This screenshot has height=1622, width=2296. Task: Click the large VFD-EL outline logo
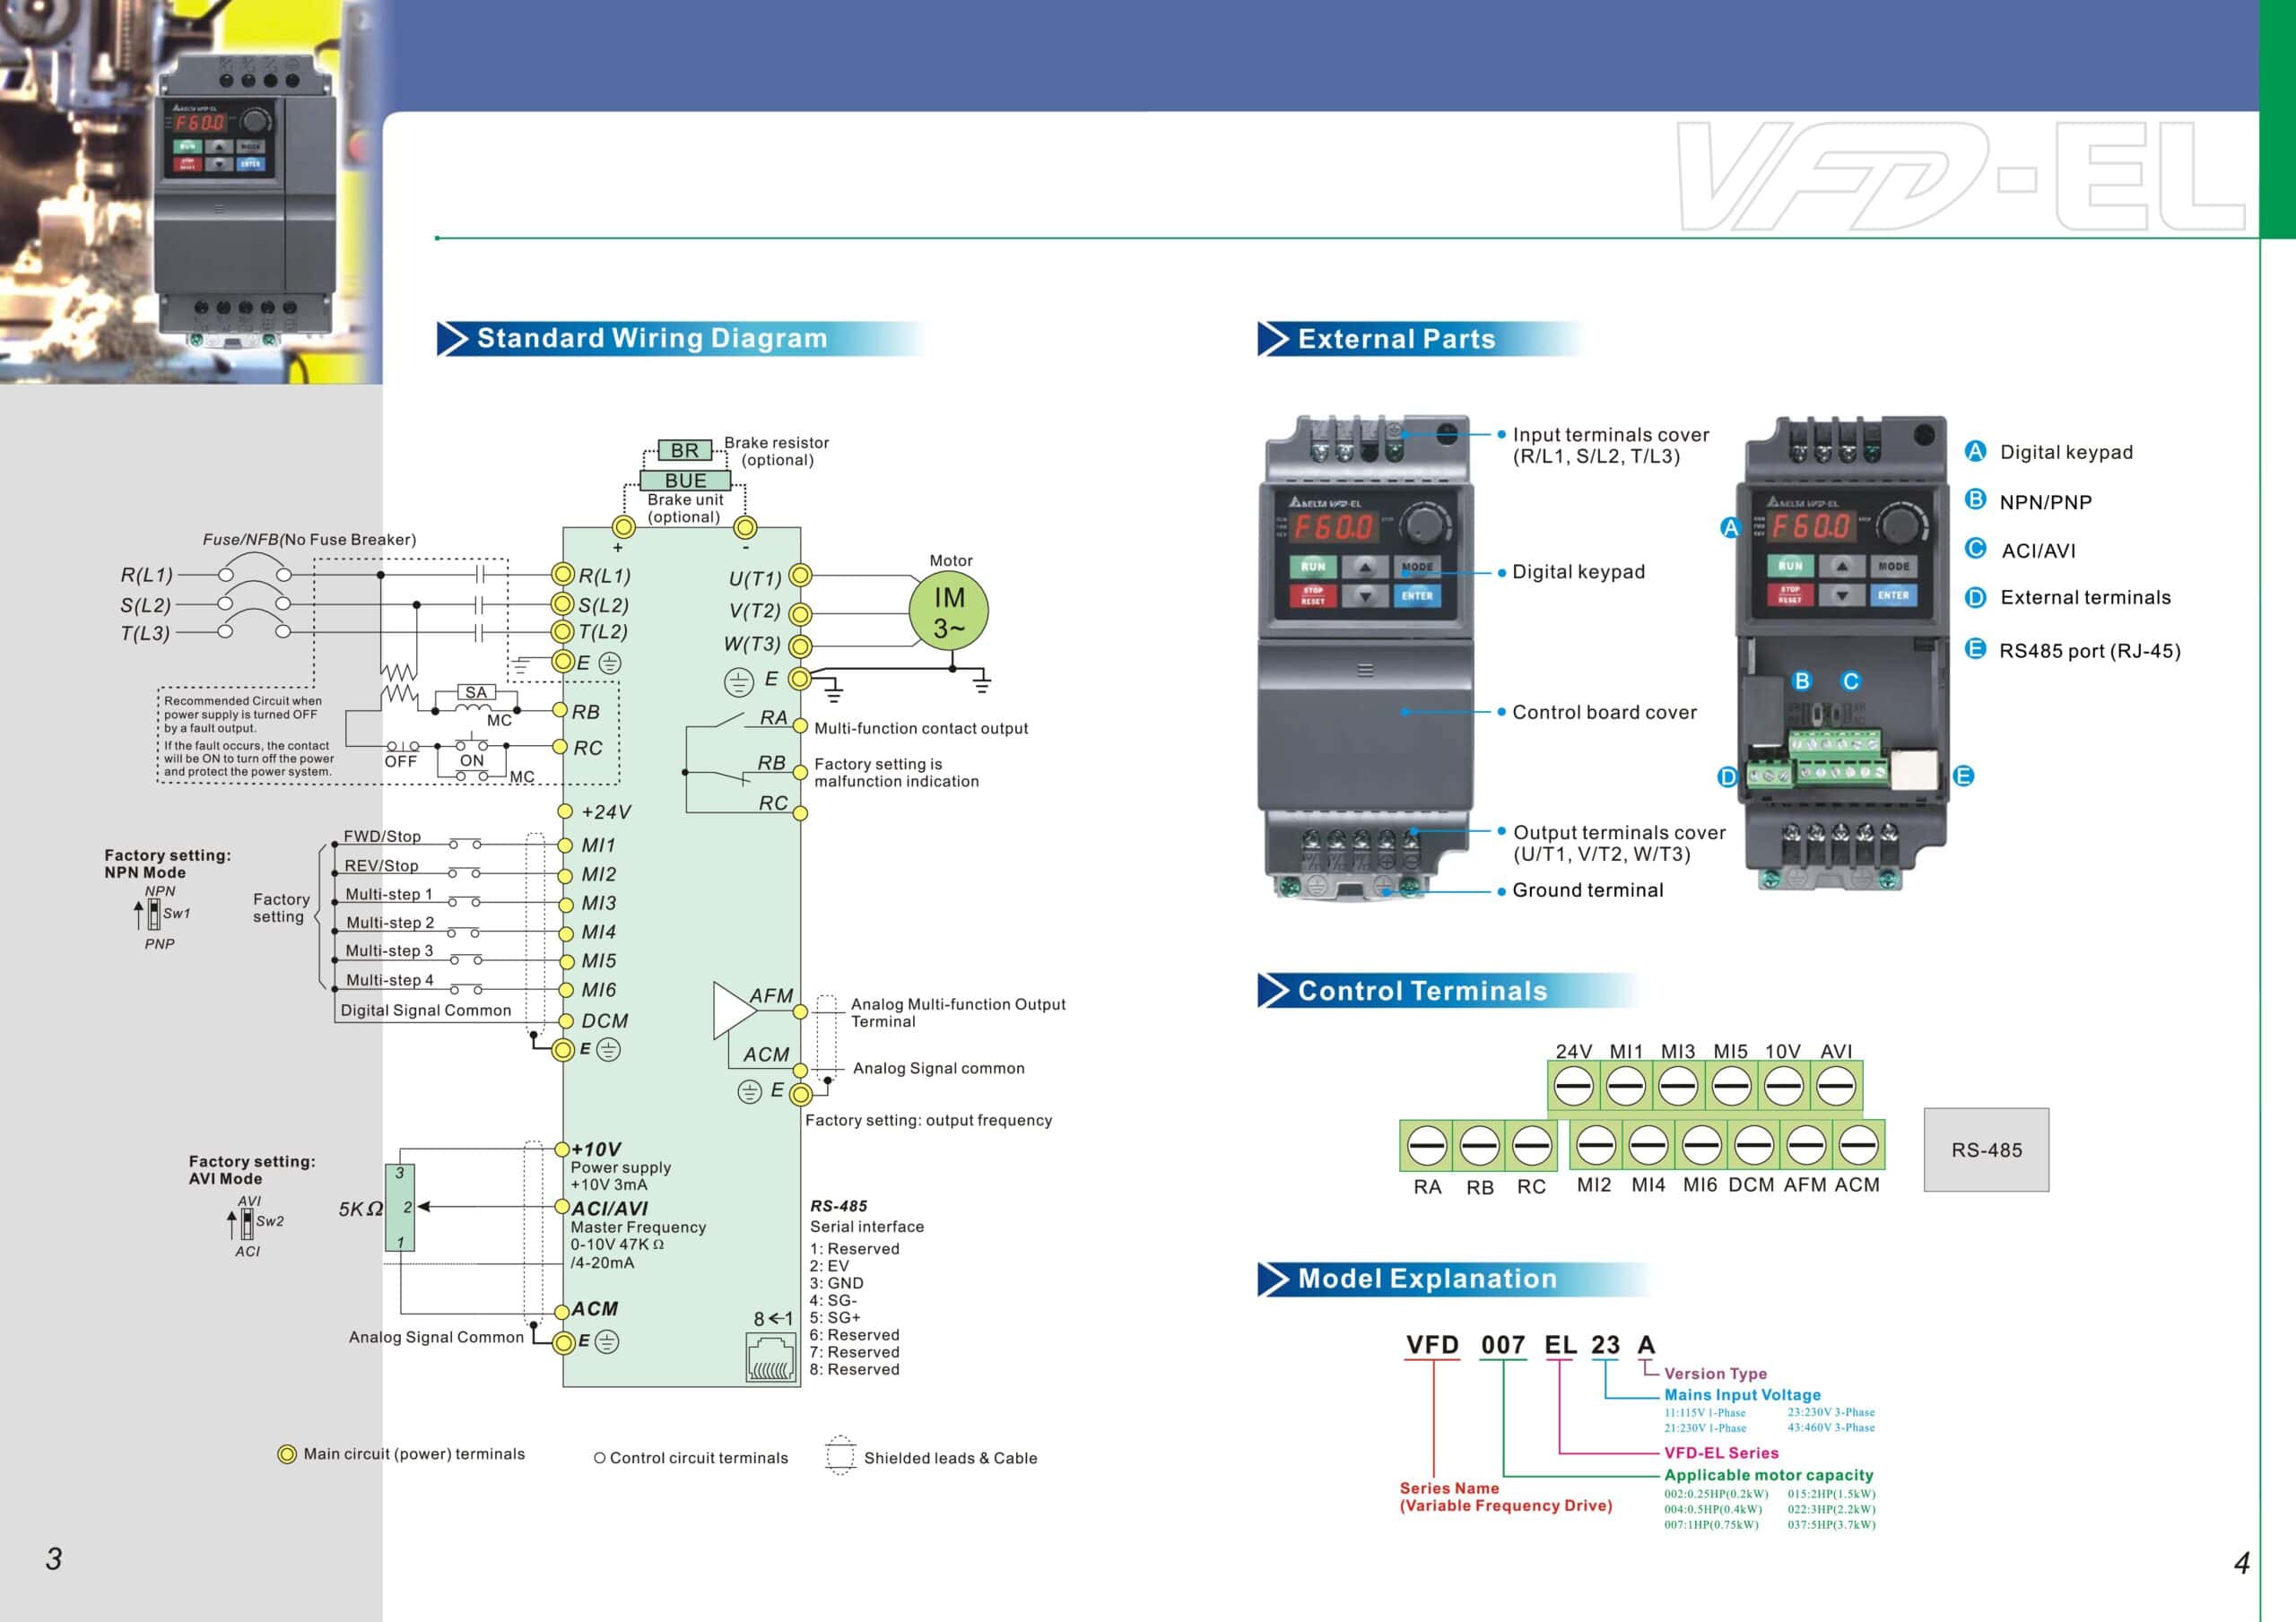click(1960, 176)
